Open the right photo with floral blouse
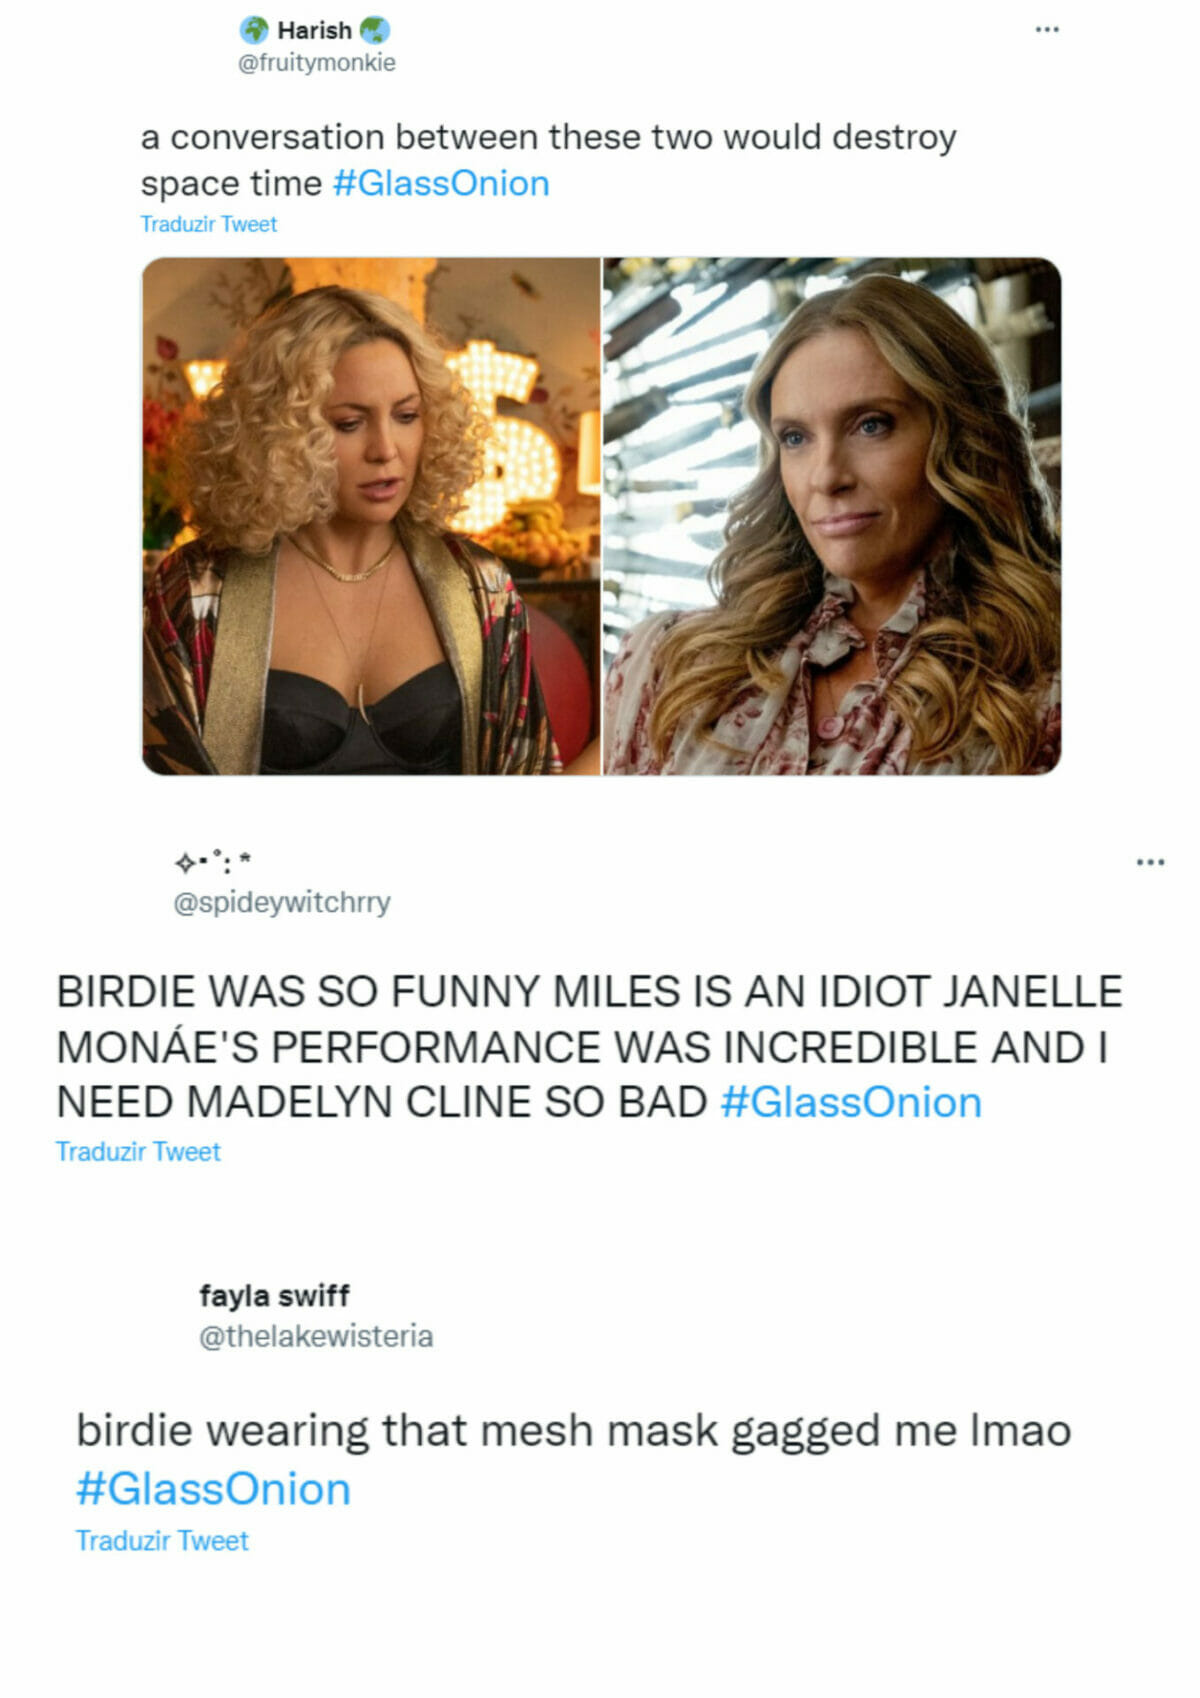Screen dimensions: 1200x1698 pos(832,516)
